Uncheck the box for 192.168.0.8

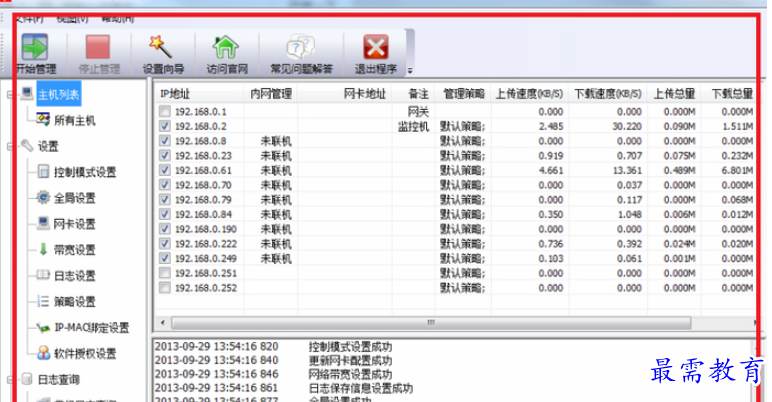tap(165, 141)
